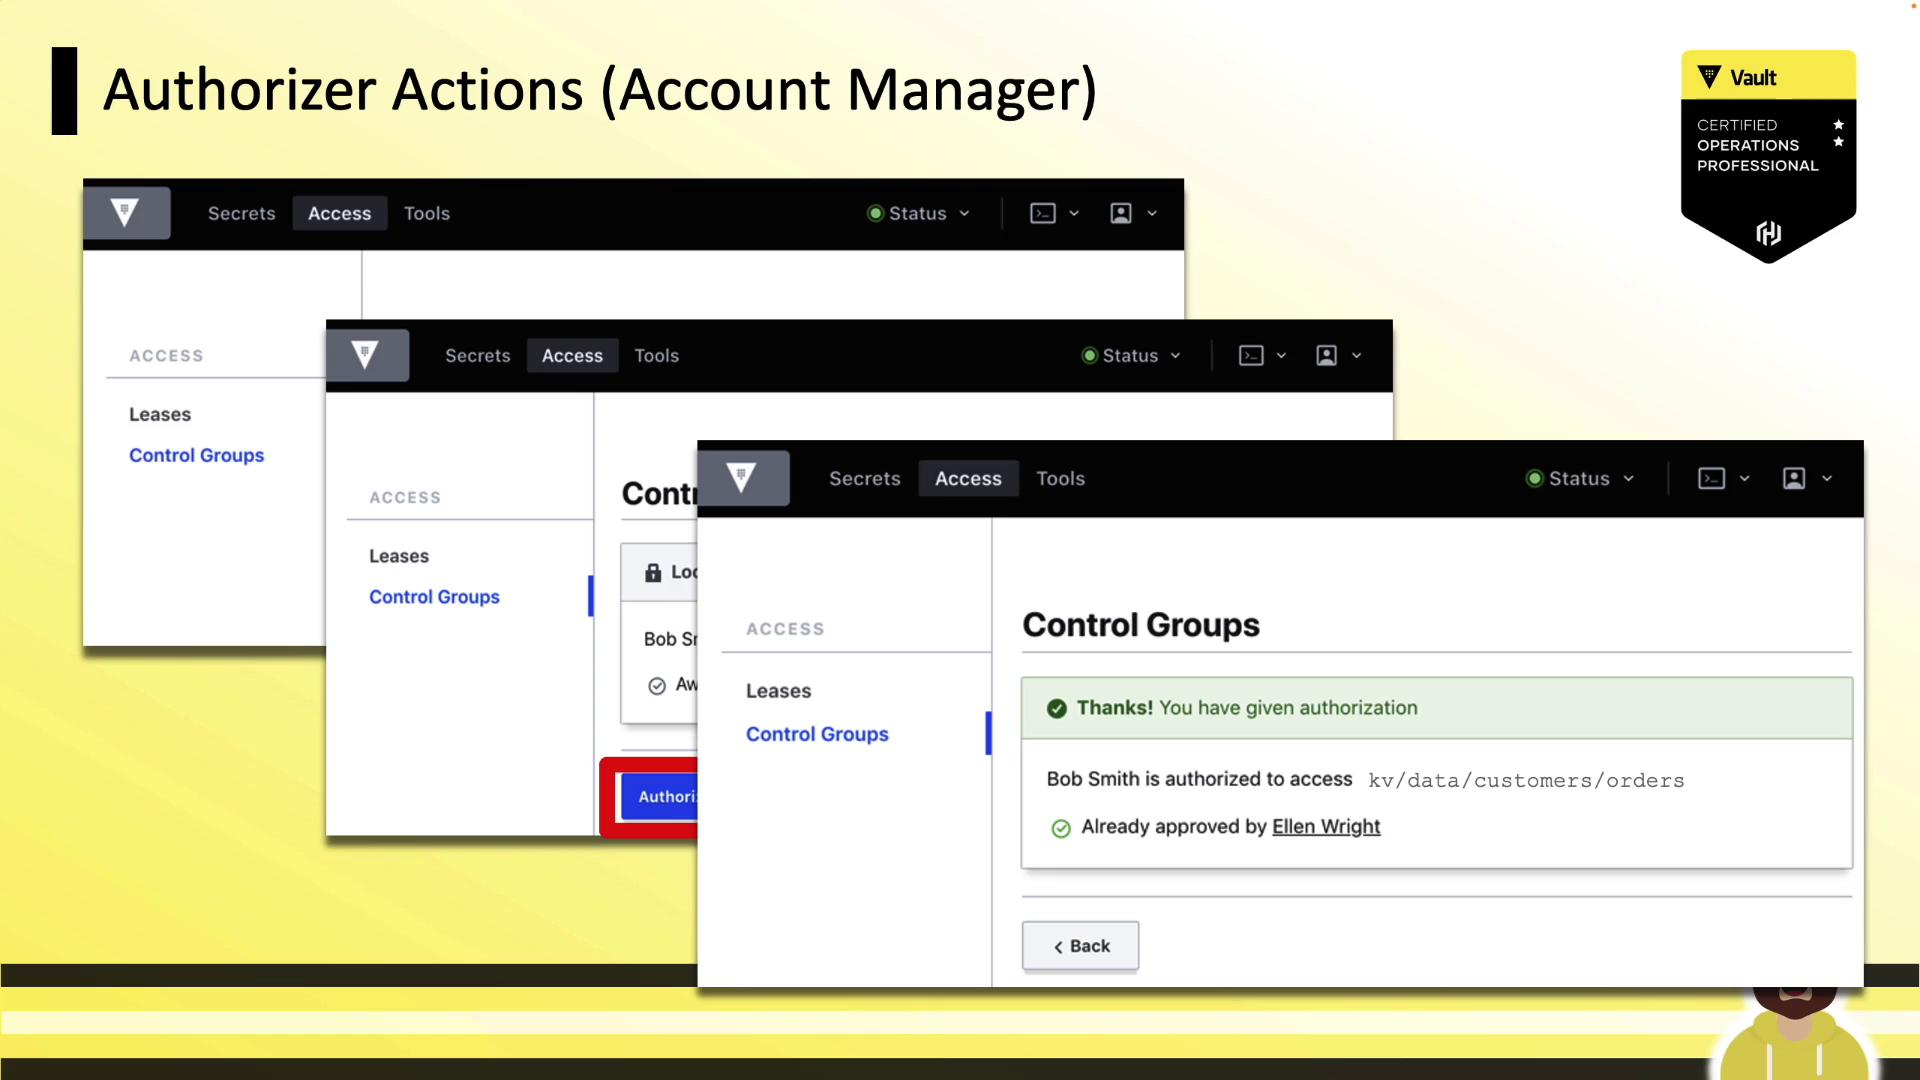Open the user profile icon in the middle window
The height and width of the screenshot is (1080, 1920).
[1326, 356]
